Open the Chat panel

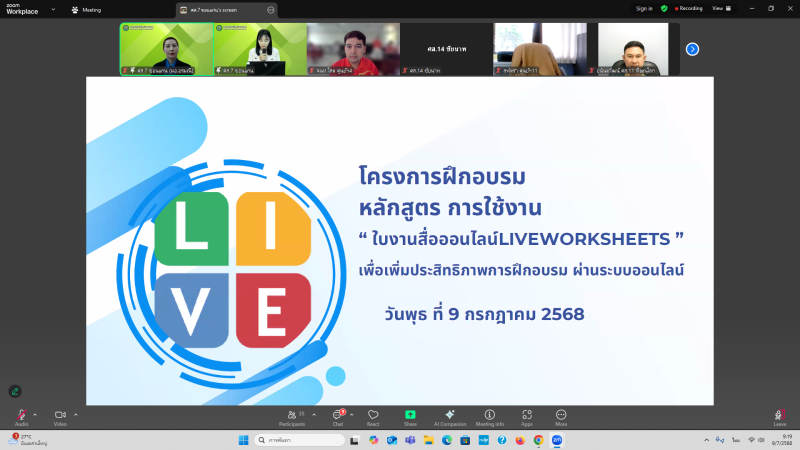(338, 415)
